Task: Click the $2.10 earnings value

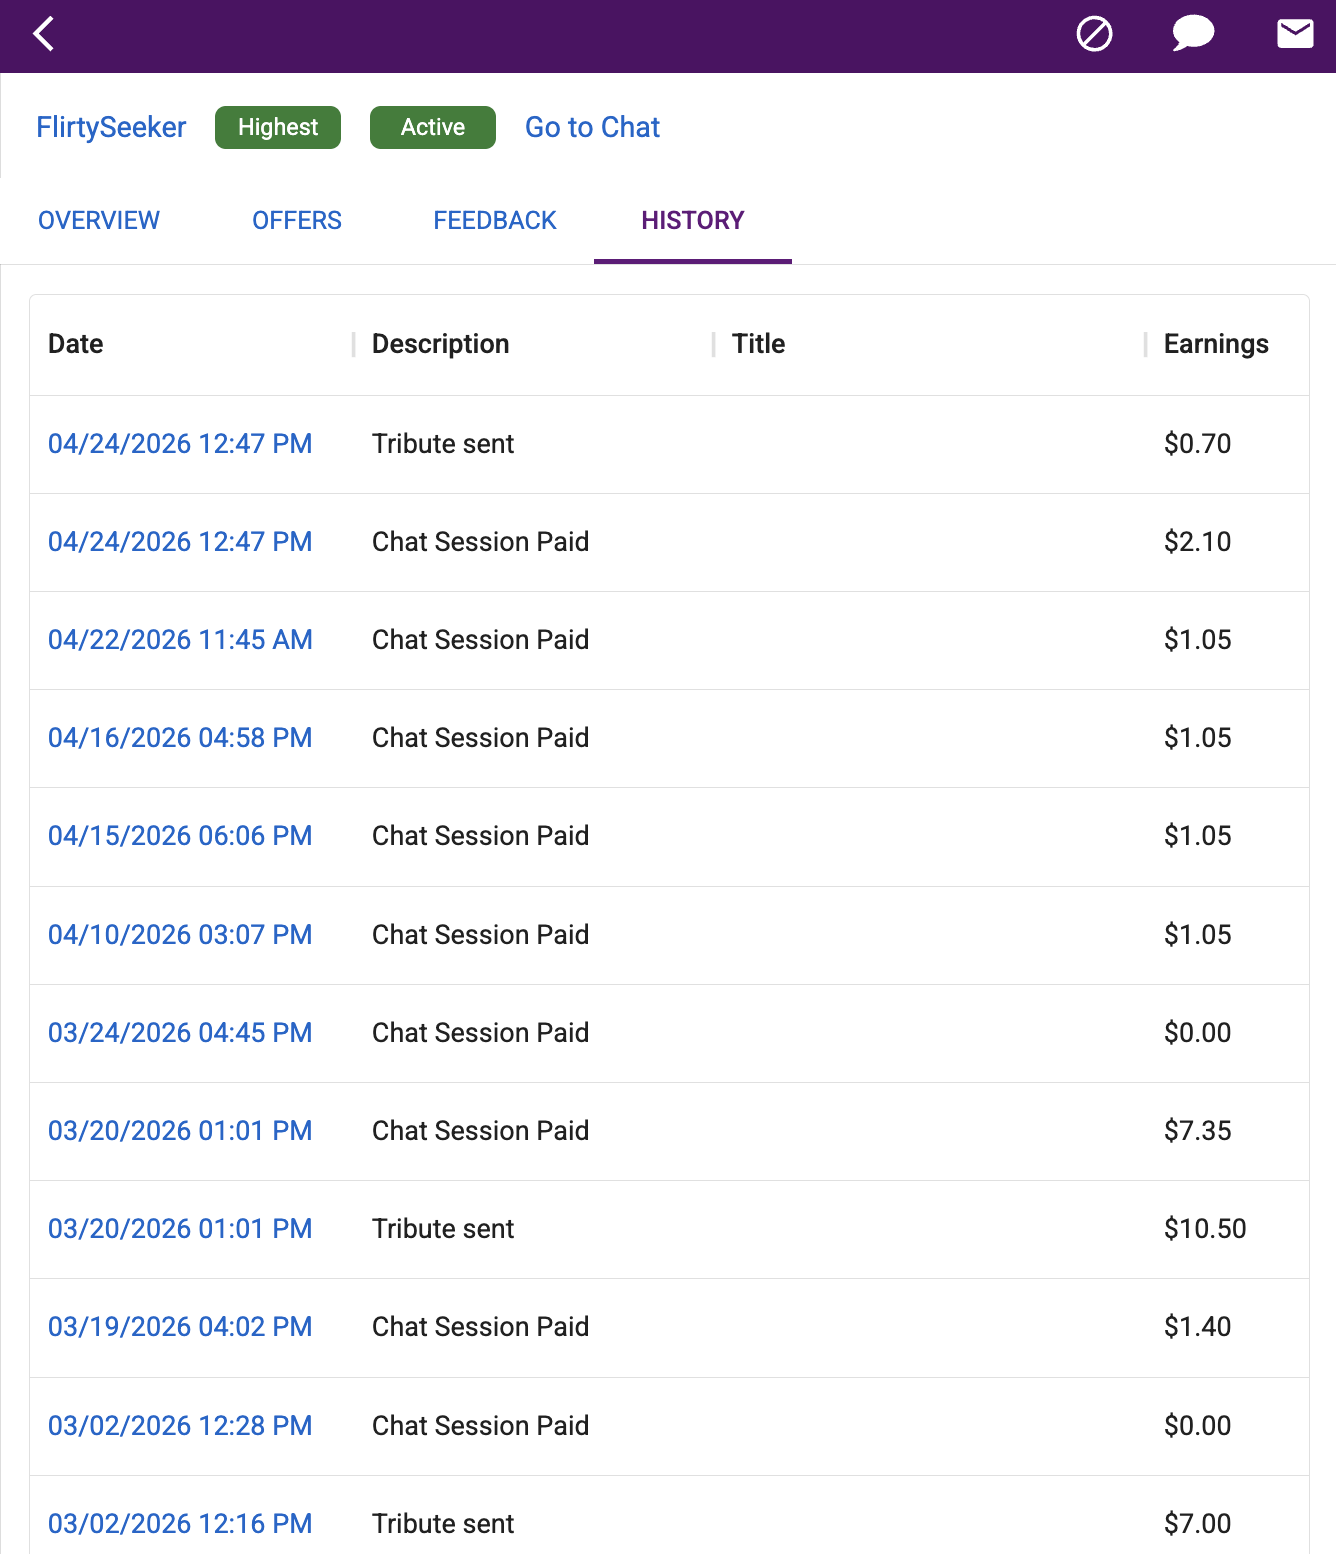Action: point(1197,541)
